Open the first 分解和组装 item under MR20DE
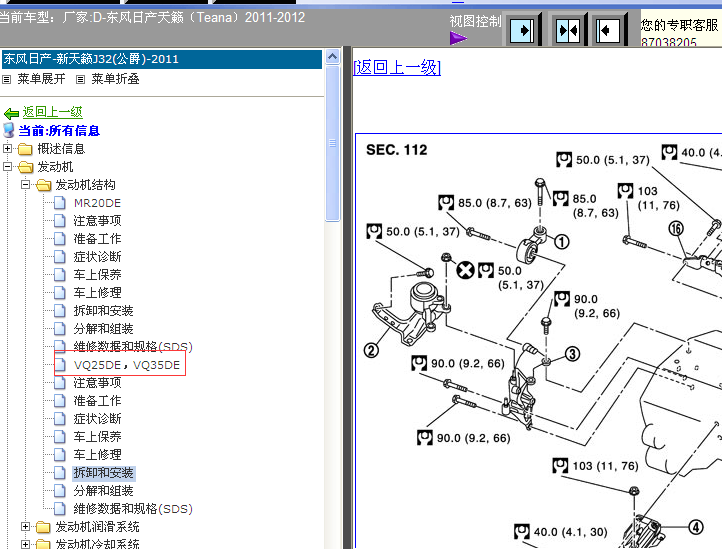The image size is (722, 549). pos(103,329)
